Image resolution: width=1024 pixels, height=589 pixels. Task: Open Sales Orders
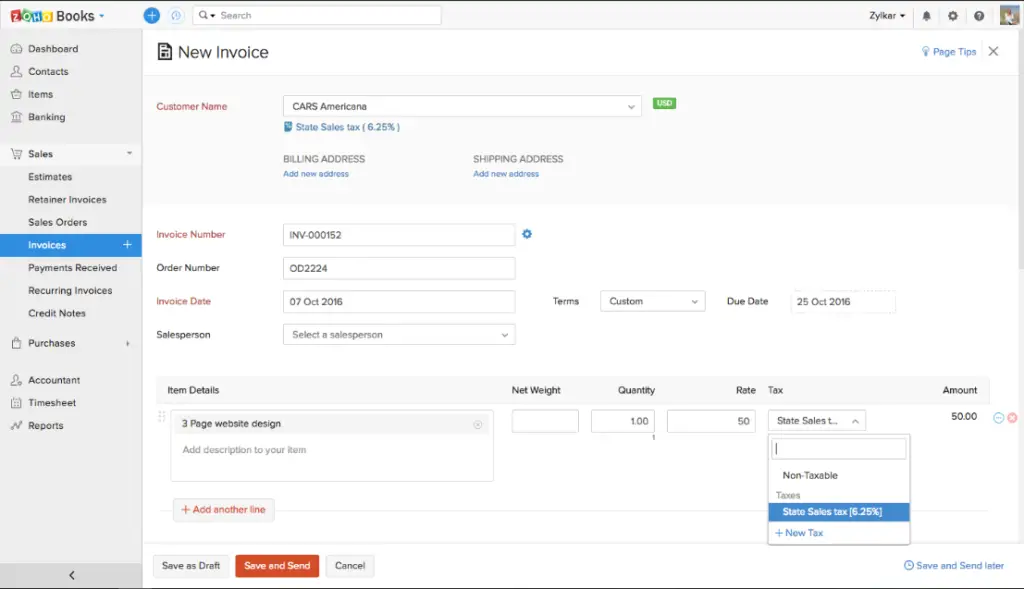coord(57,222)
